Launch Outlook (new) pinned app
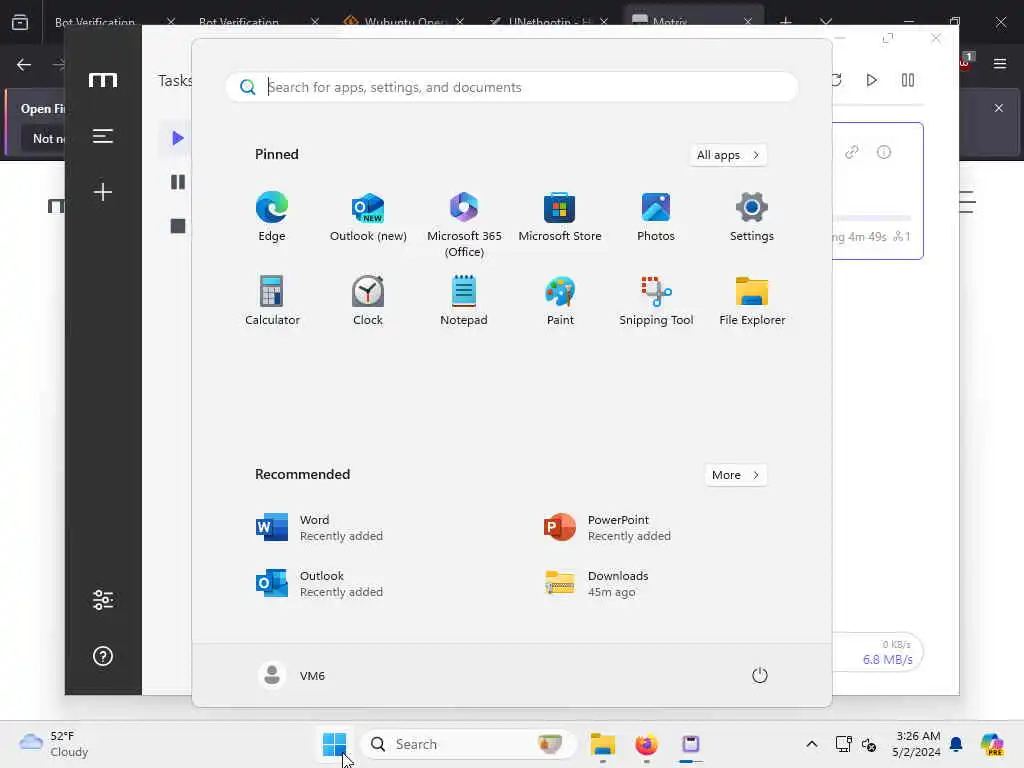This screenshot has height=768, width=1024. [368, 217]
